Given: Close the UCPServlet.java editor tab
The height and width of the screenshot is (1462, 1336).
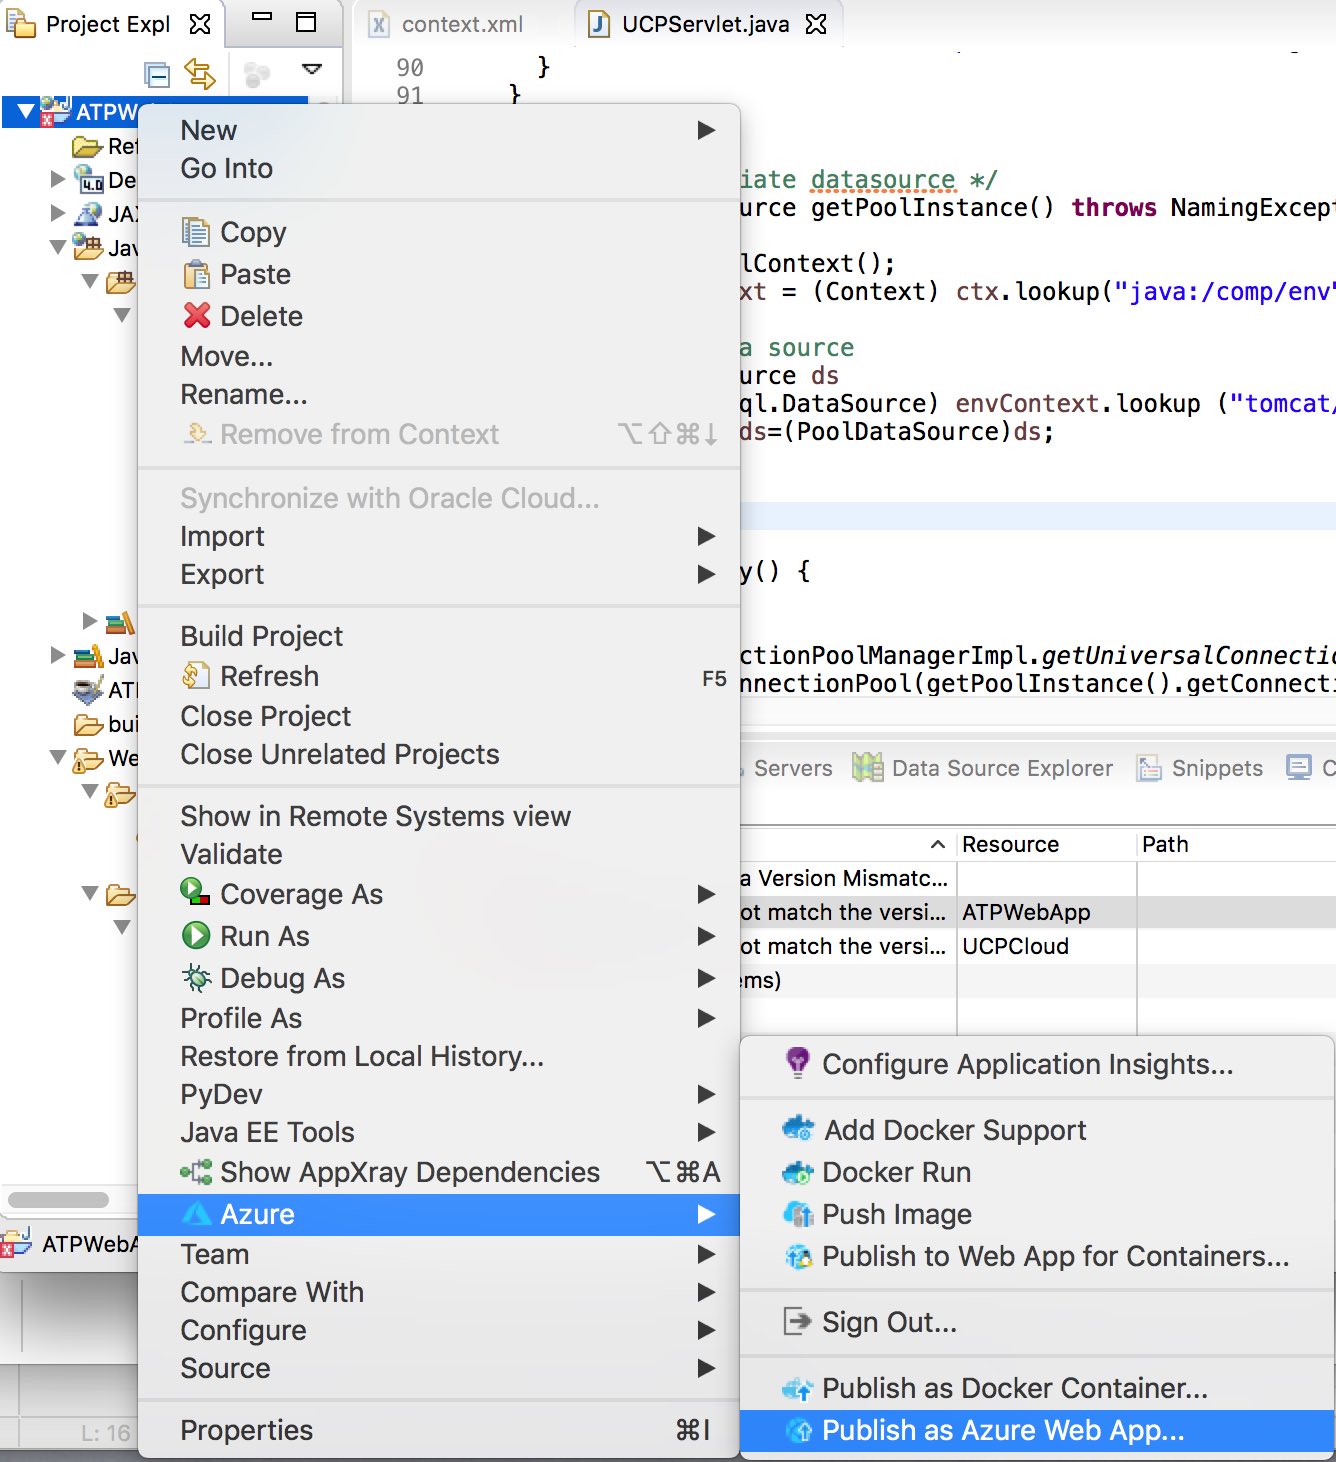Looking at the screenshot, I should (817, 24).
